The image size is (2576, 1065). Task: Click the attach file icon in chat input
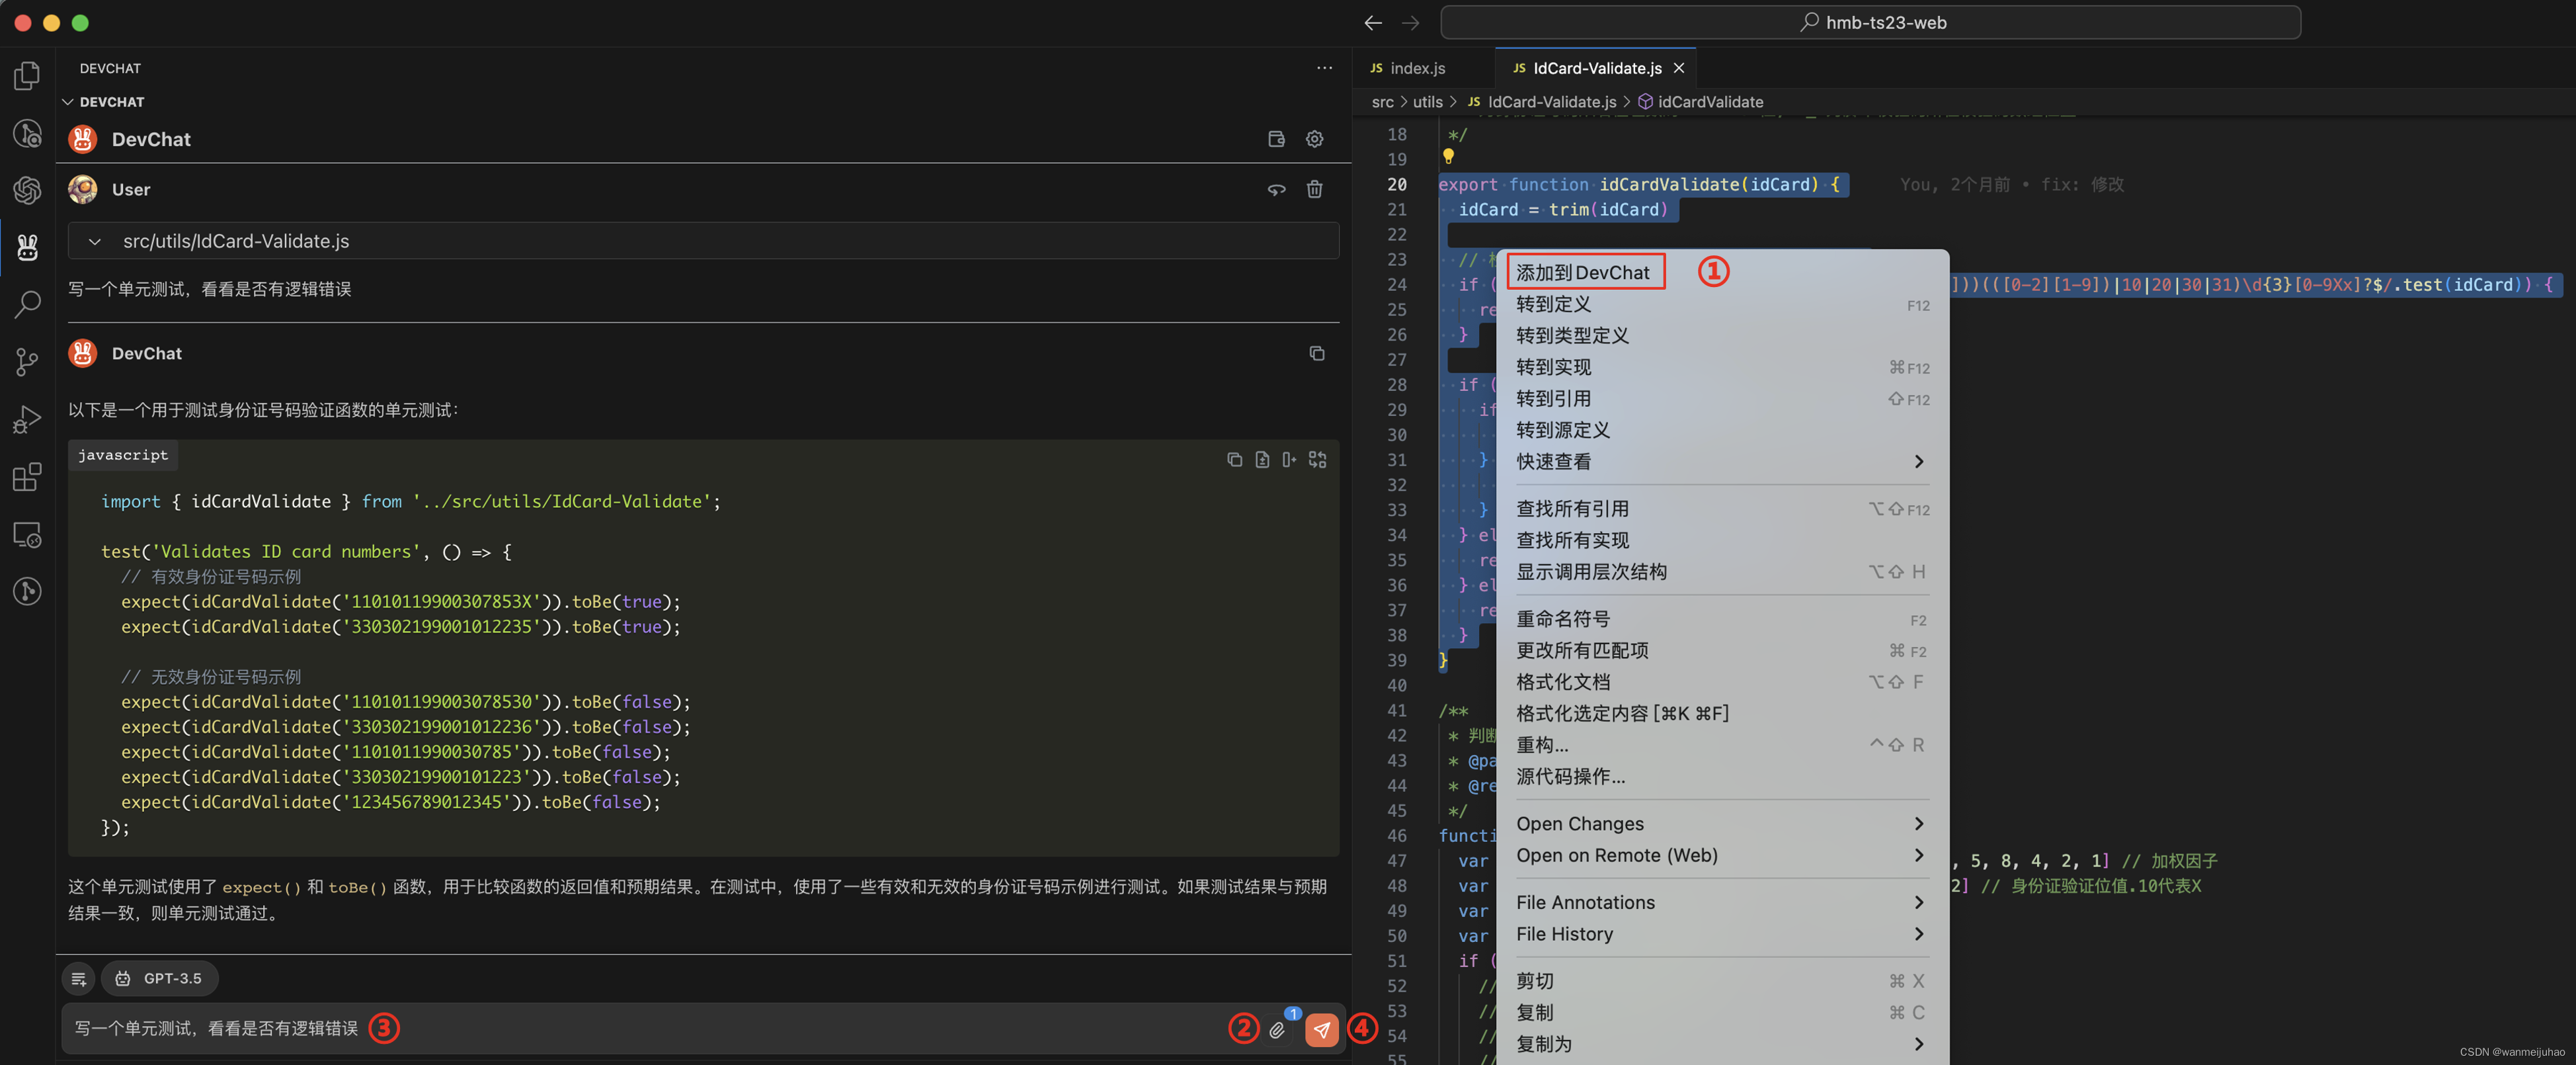pyautogui.click(x=1280, y=1029)
